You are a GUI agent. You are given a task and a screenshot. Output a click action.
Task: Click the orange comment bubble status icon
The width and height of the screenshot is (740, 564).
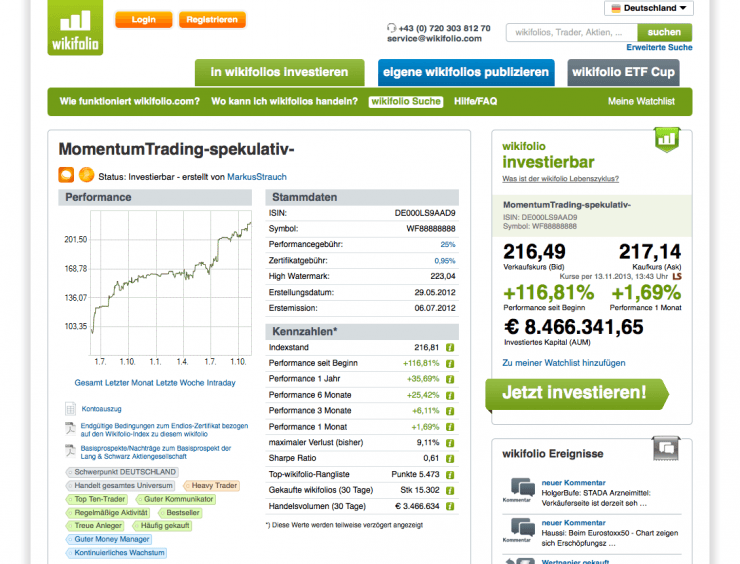[66, 175]
